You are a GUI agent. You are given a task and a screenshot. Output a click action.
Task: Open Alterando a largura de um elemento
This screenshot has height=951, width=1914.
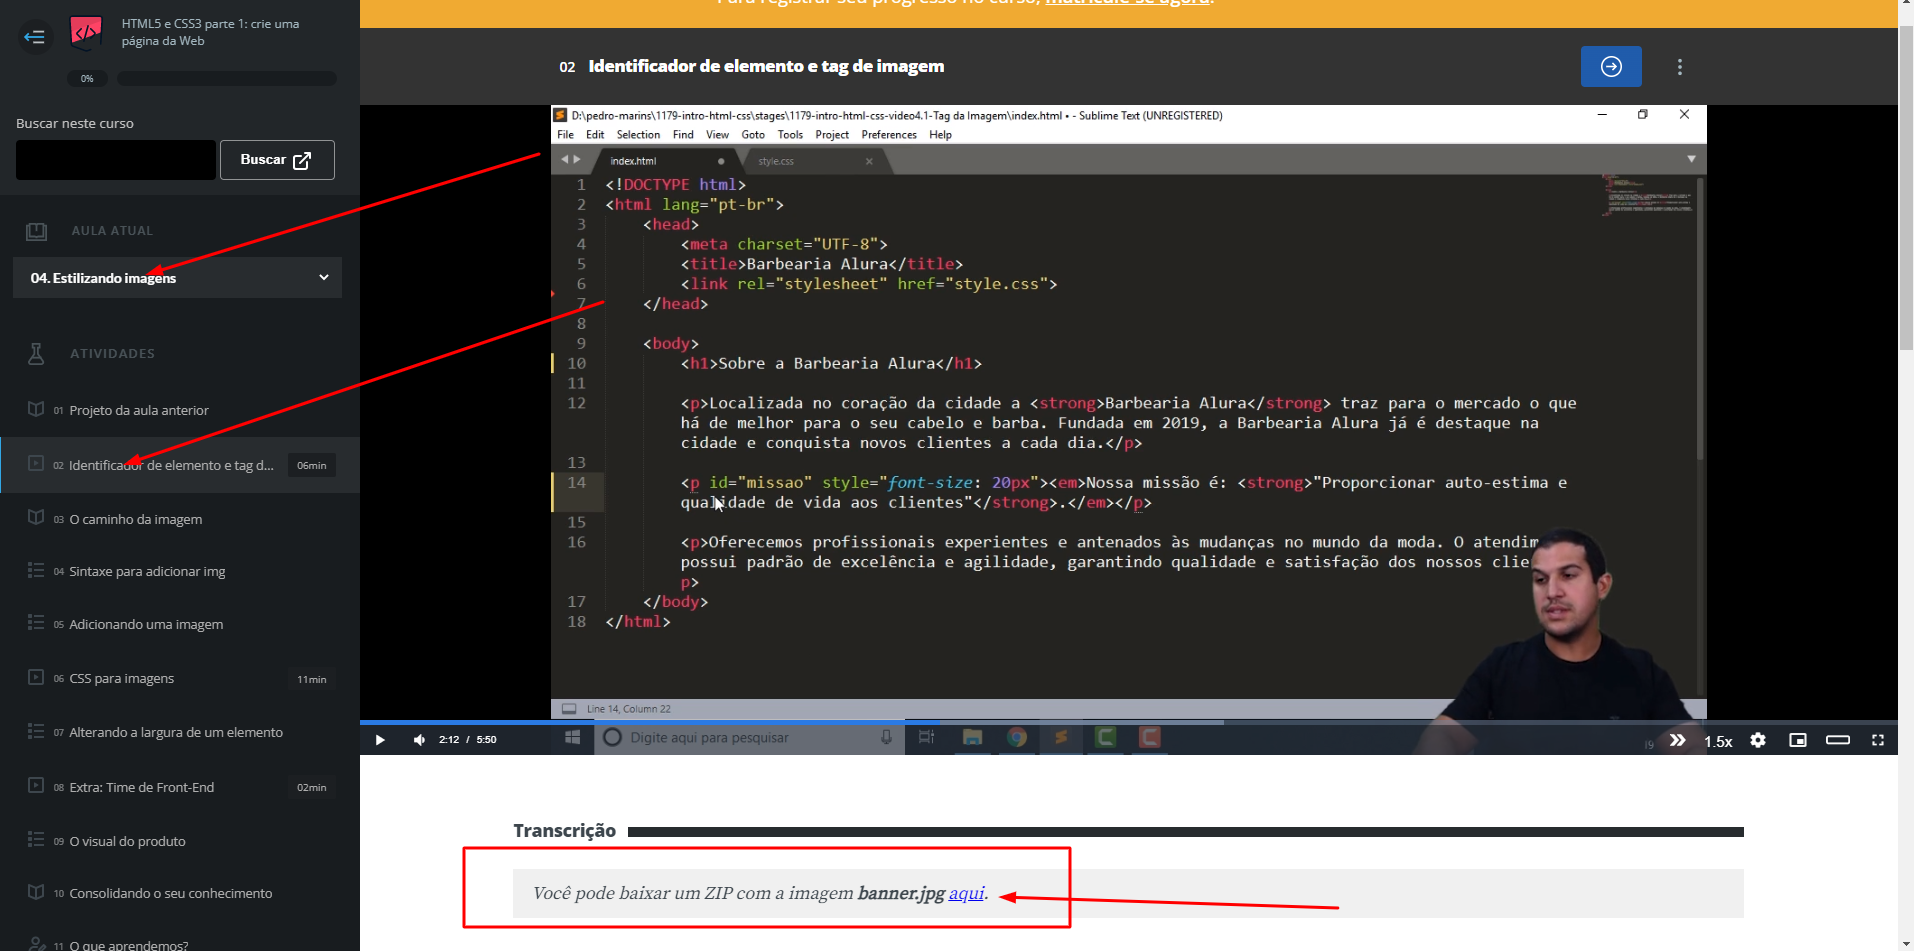click(x=176, y=732)
